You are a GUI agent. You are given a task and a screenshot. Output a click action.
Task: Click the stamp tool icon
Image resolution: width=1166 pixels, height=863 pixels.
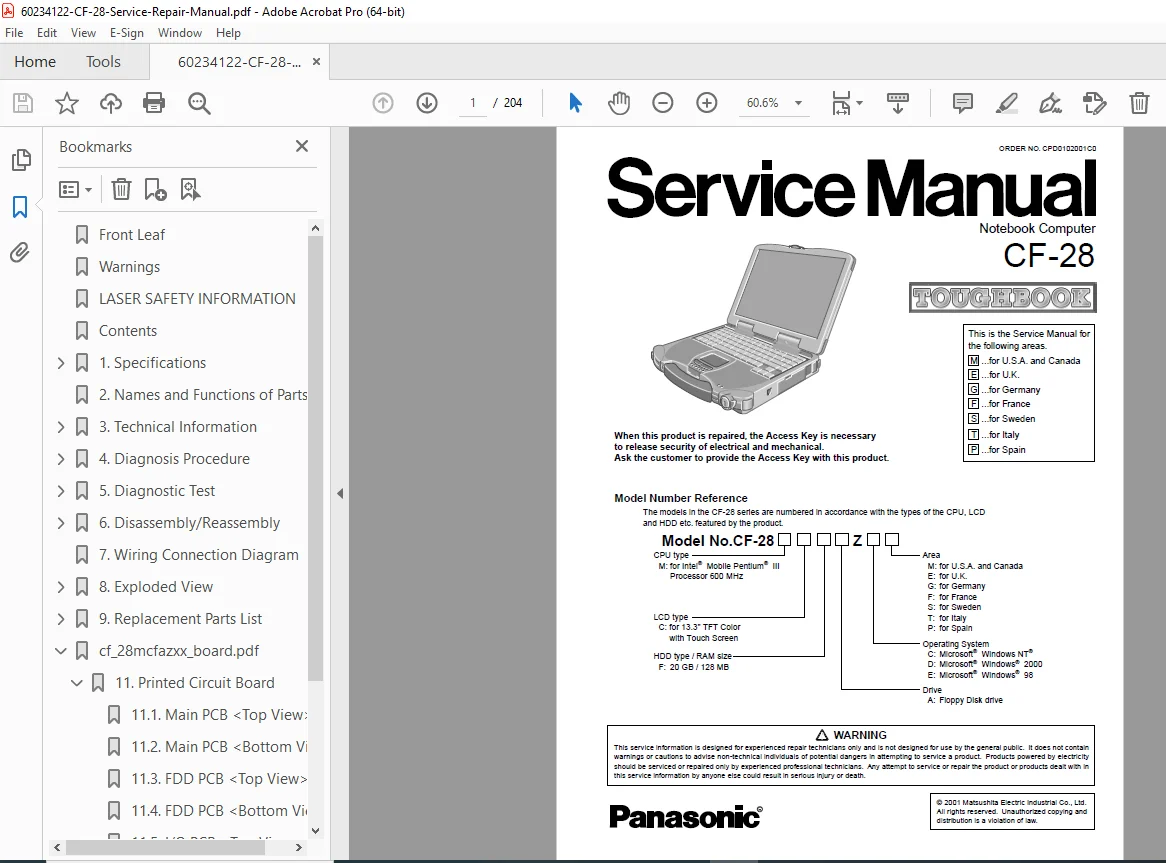pos(1095,103)
